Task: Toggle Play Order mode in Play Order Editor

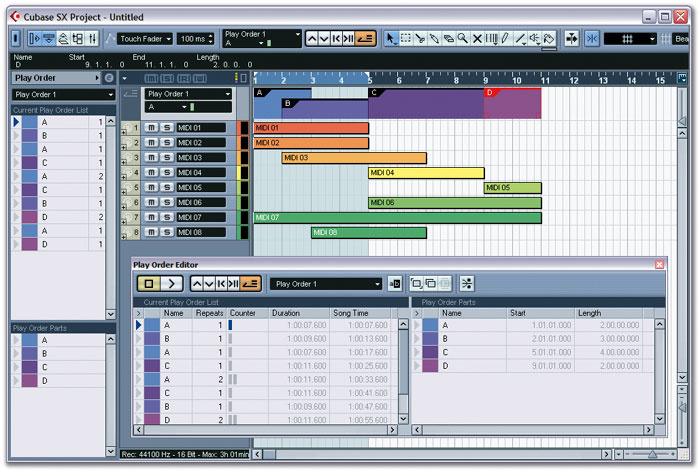Action: point(250,284)
